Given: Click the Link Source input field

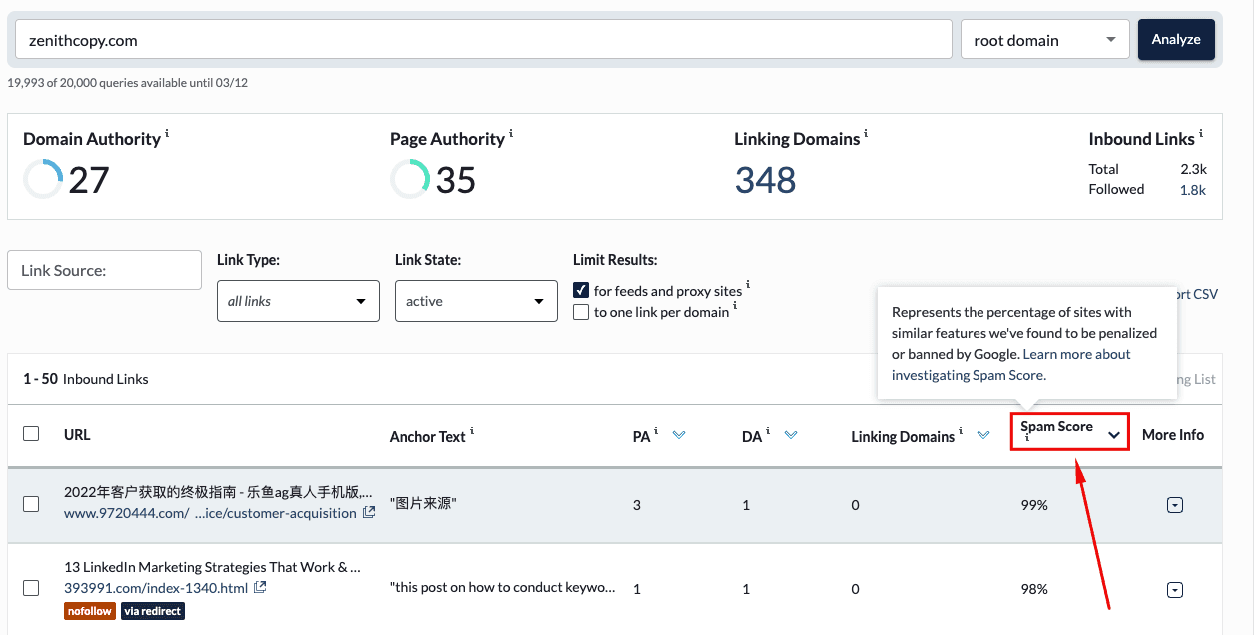Looking at the screenshot, I should tap(104, 270).
